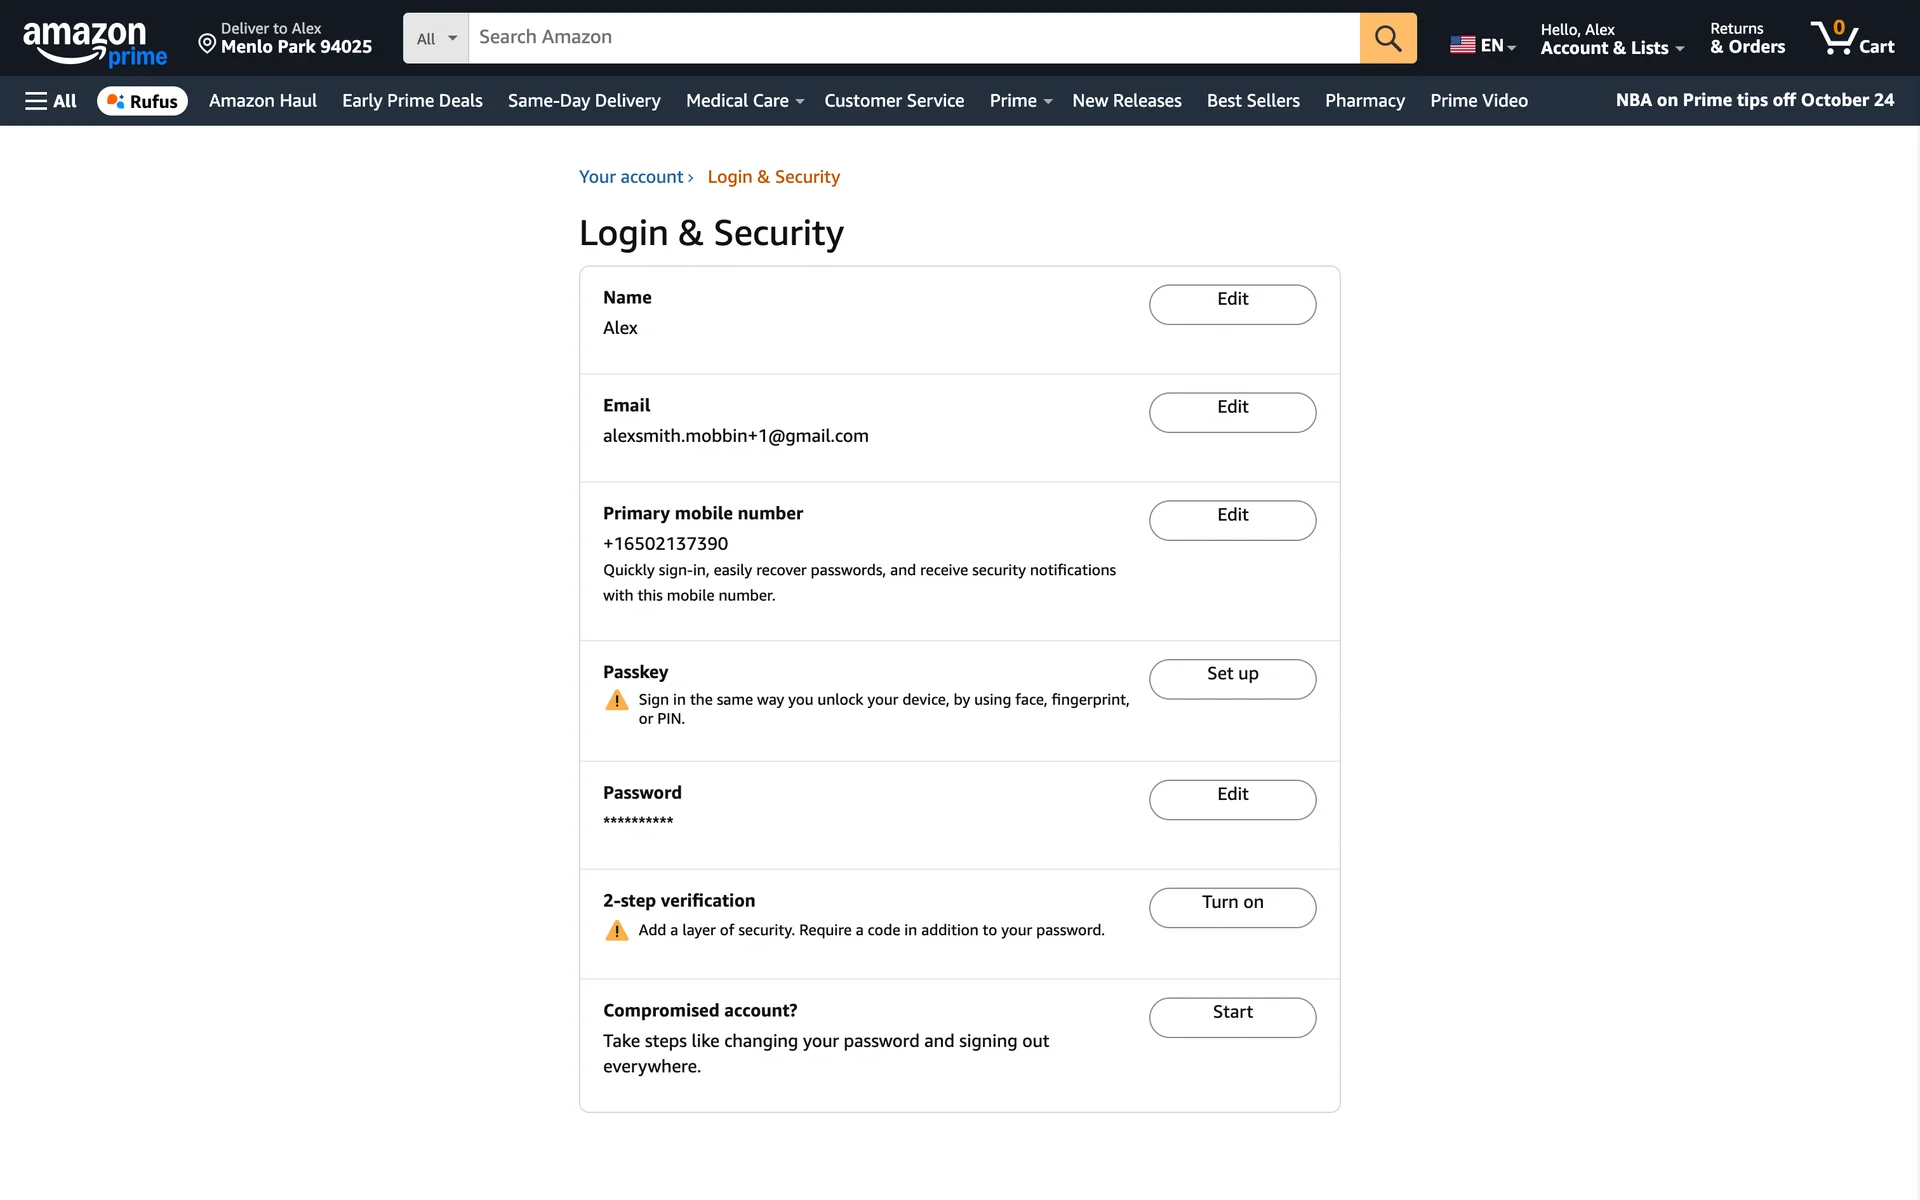This screenshot has height=1200, width=1920.
Task: Start the compromised account recovery
Action: [x=1231, y=1017]
